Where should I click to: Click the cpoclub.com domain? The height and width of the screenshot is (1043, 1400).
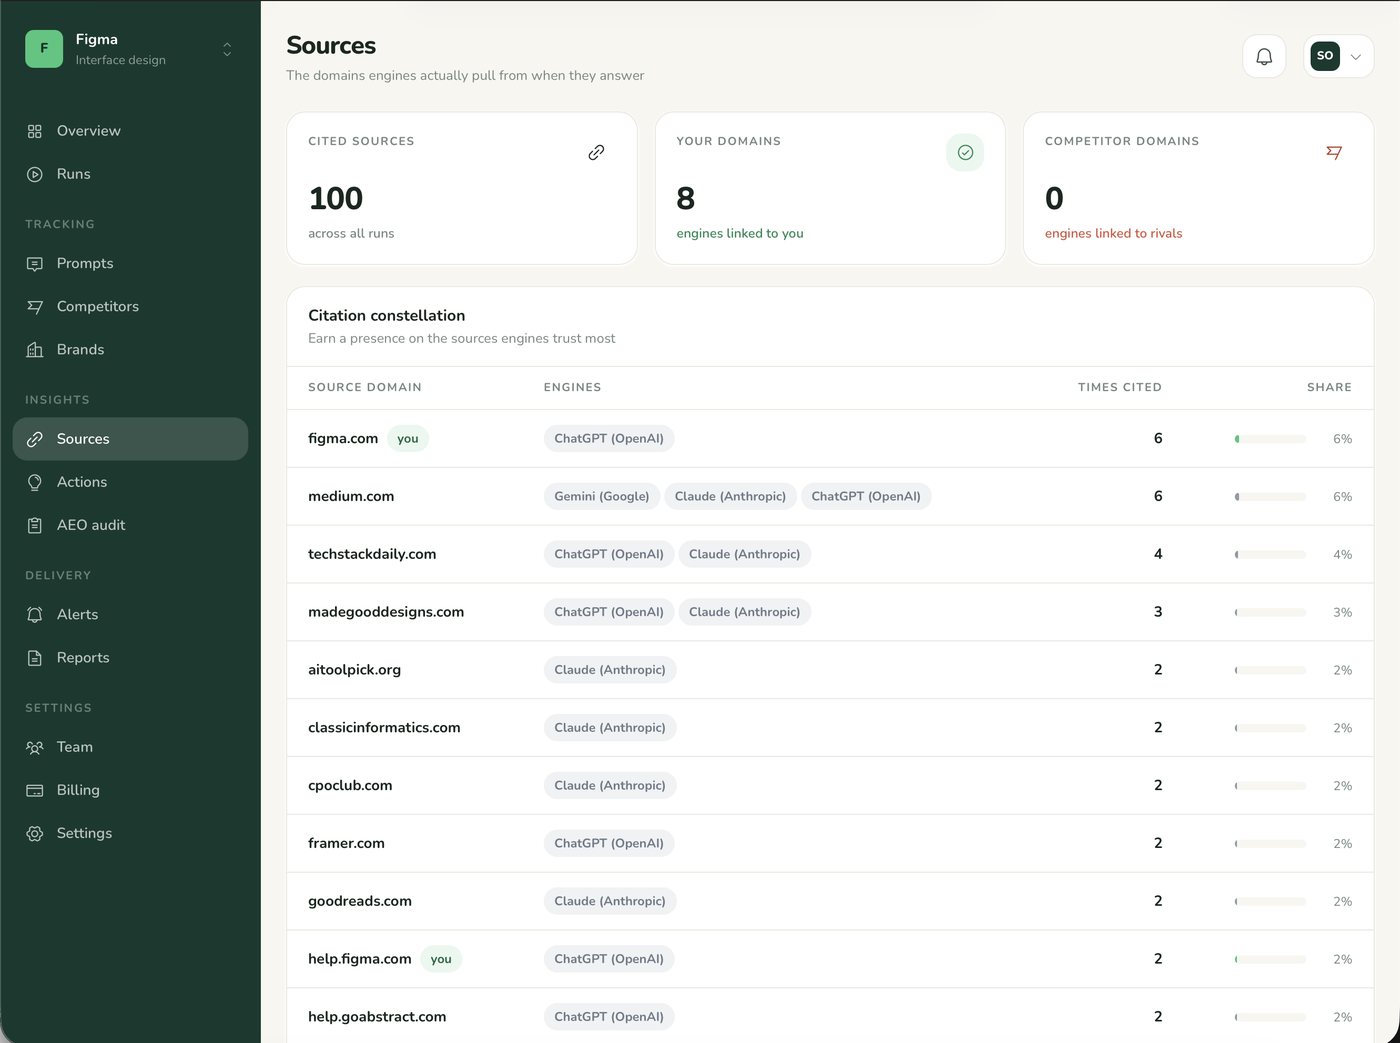coord(350,786)
